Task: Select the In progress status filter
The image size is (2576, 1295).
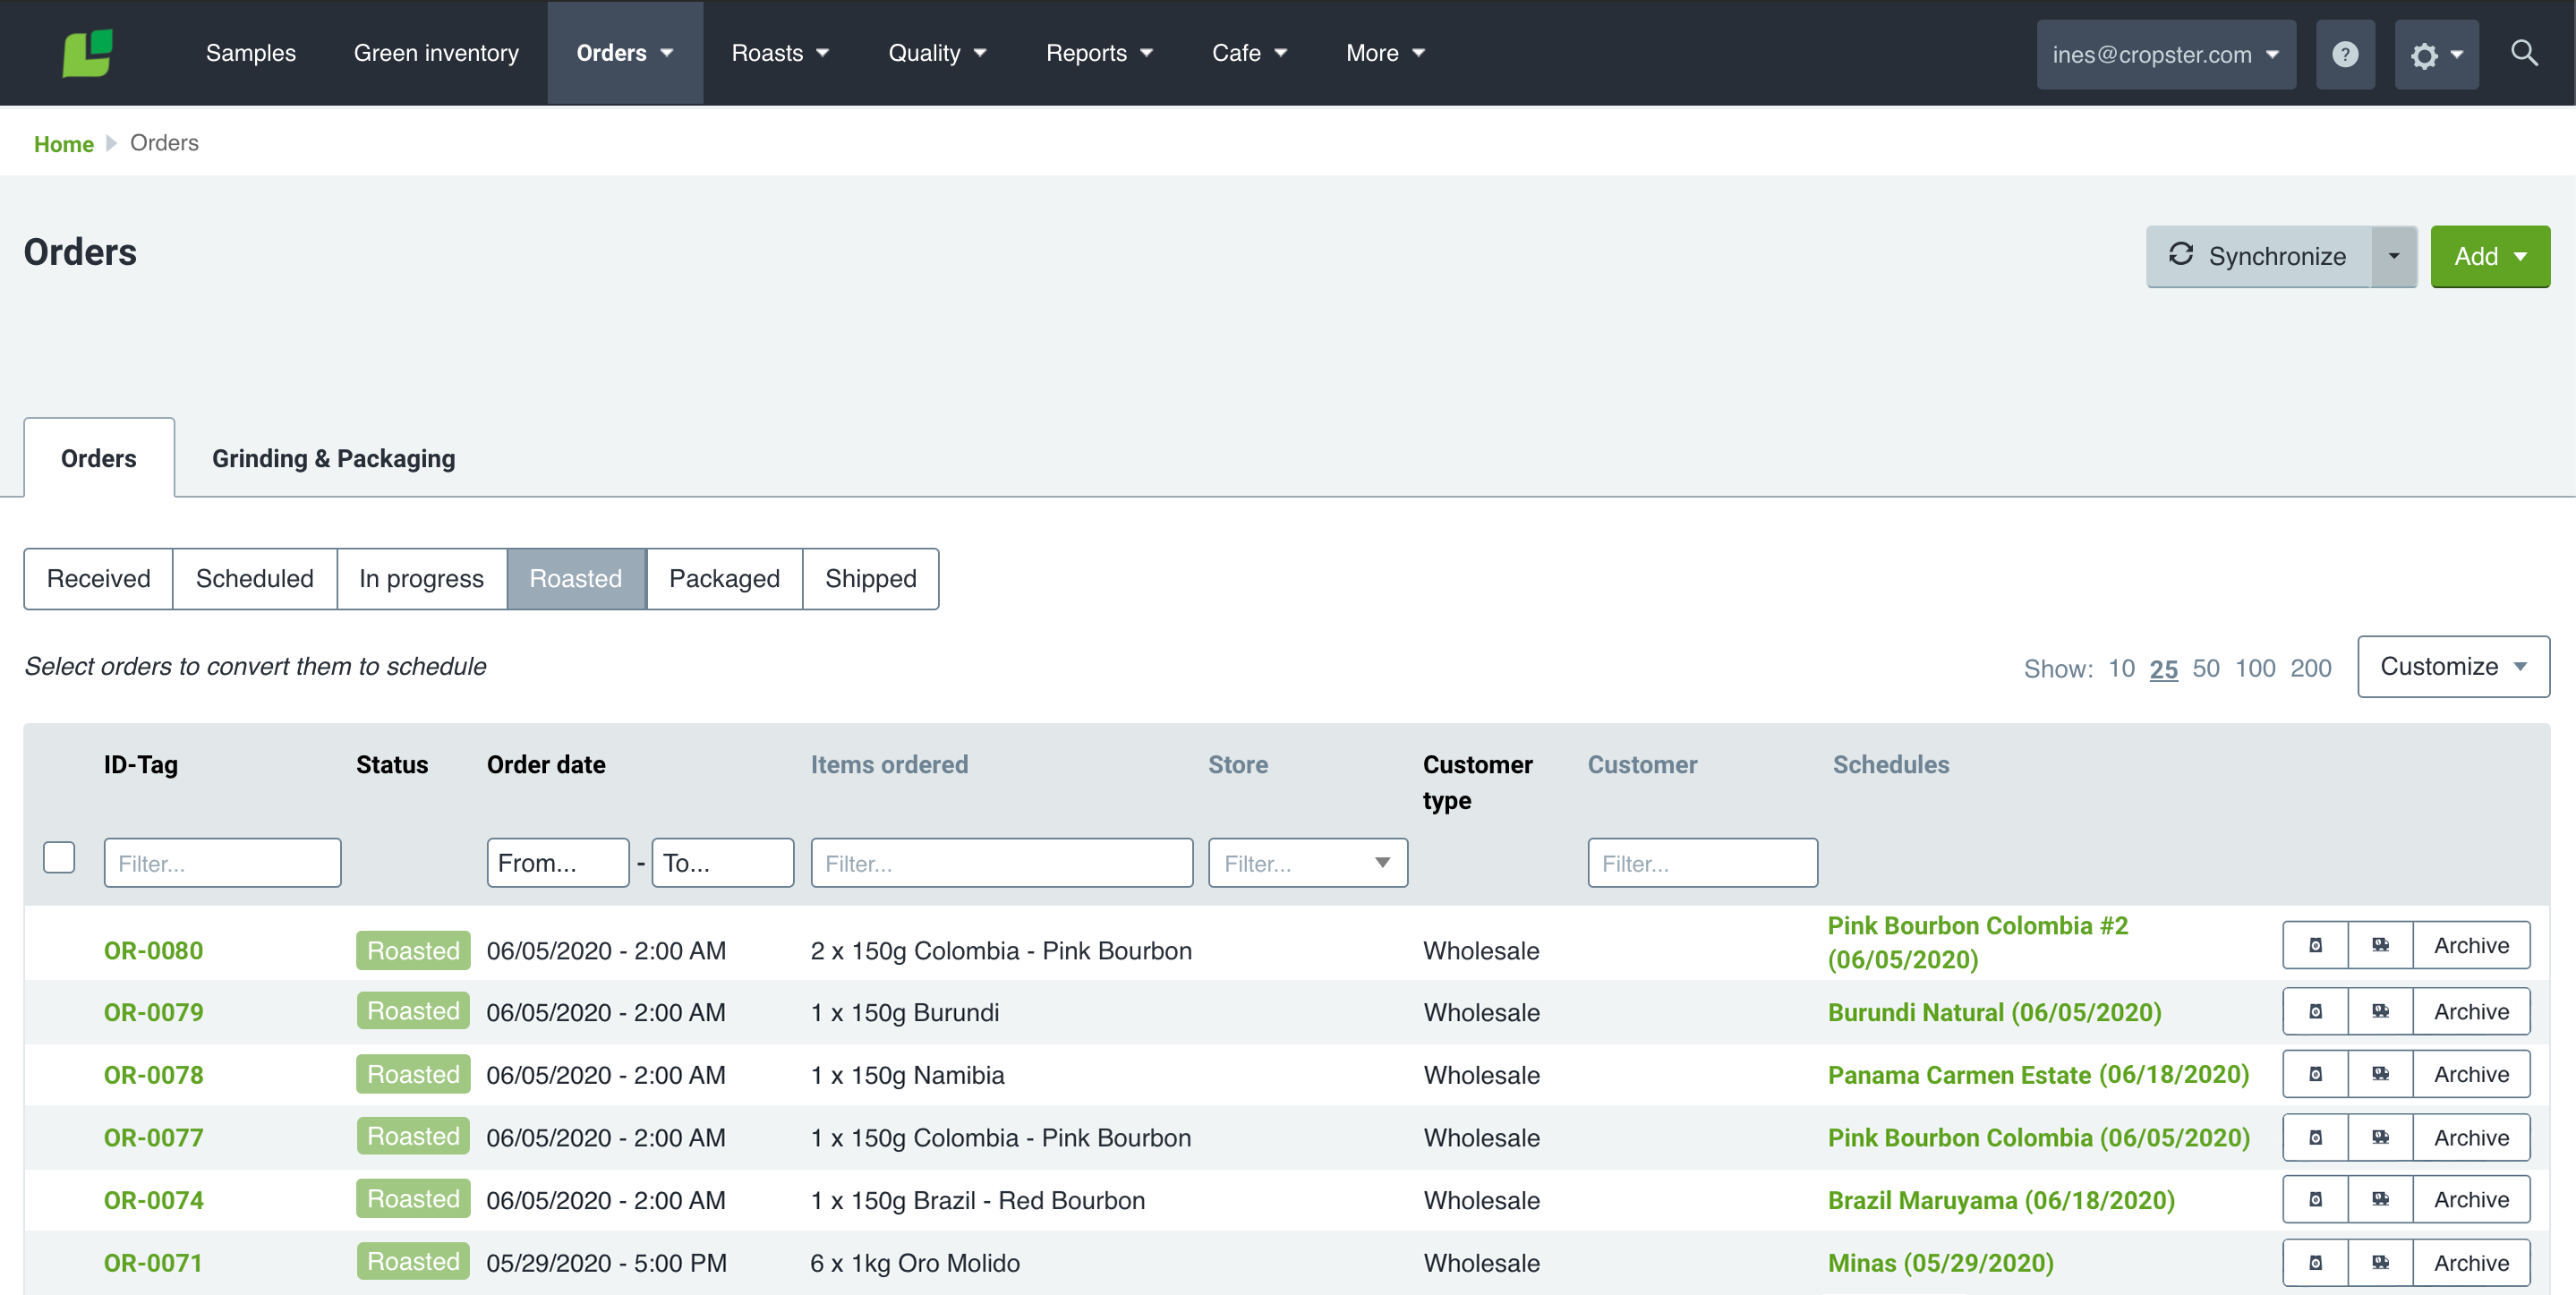Action: click(x=421, y=578)
